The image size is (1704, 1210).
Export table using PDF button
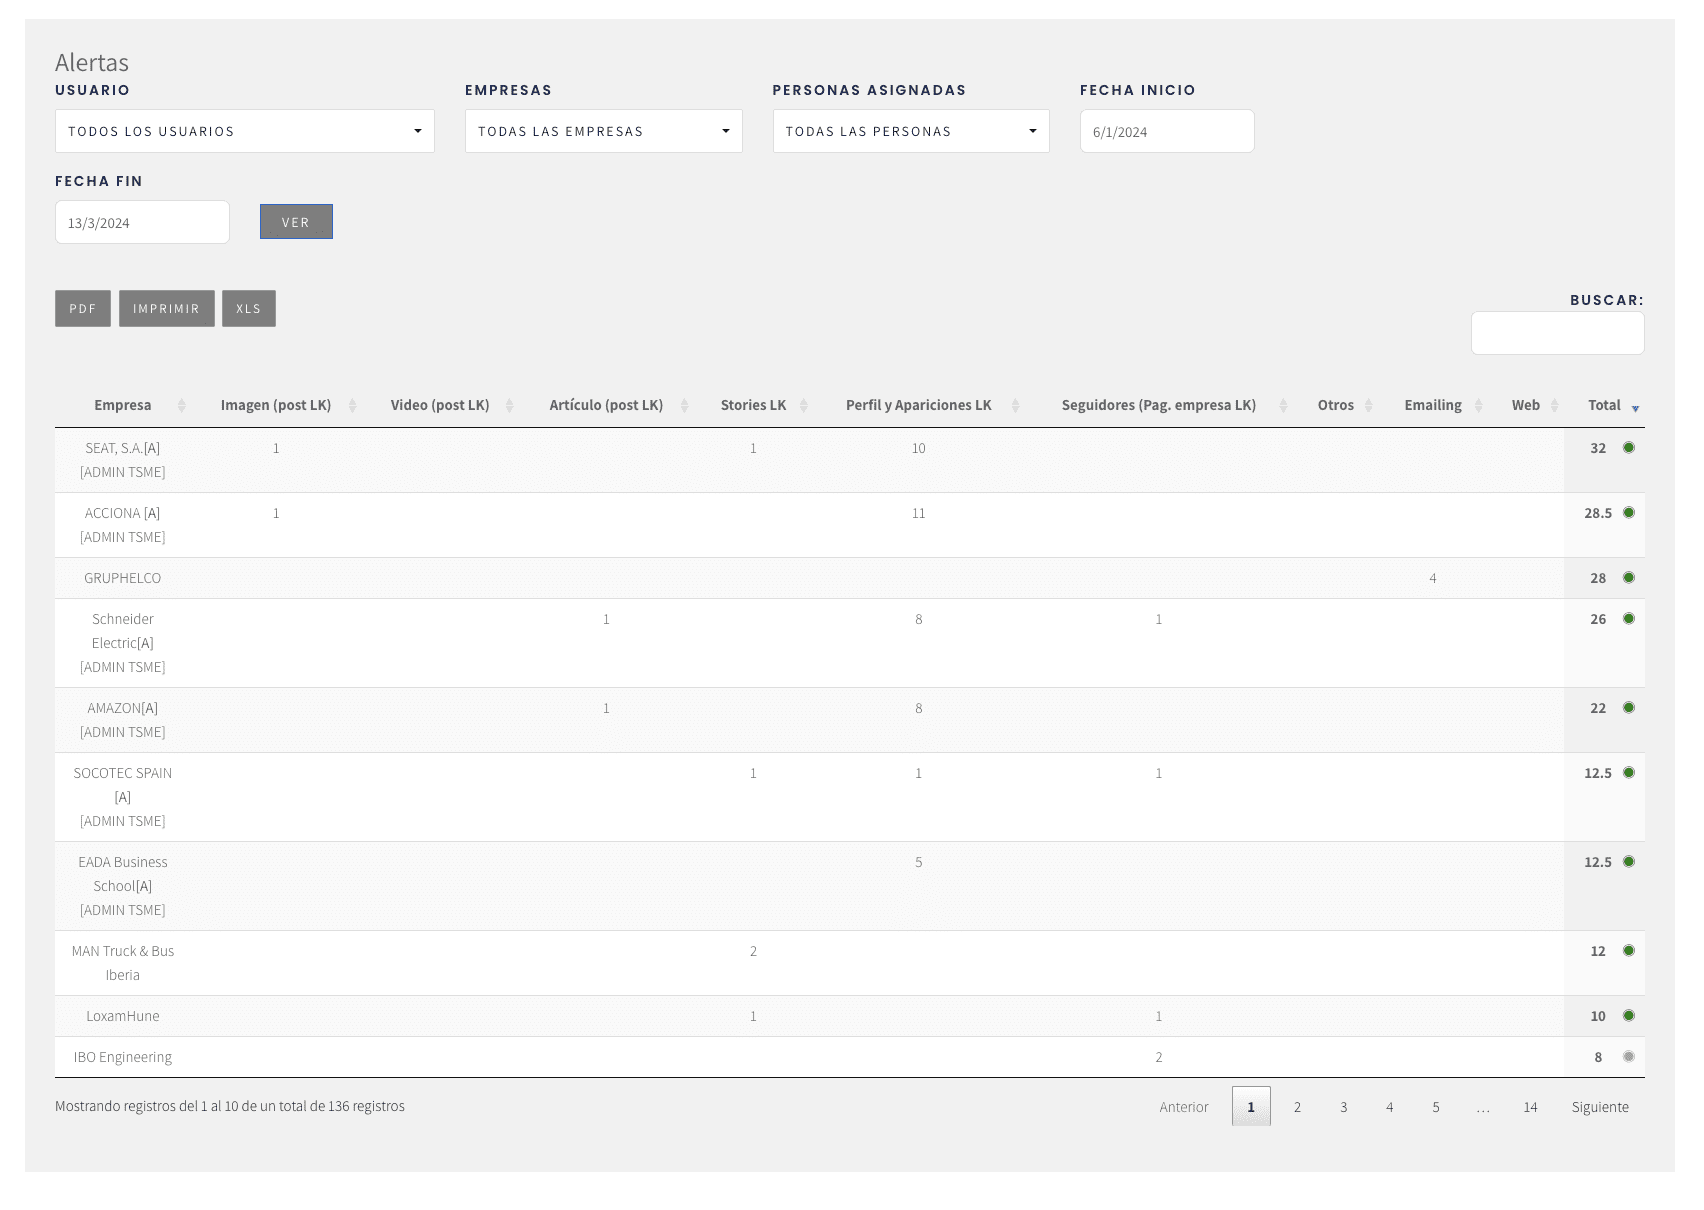pos(83,309)
